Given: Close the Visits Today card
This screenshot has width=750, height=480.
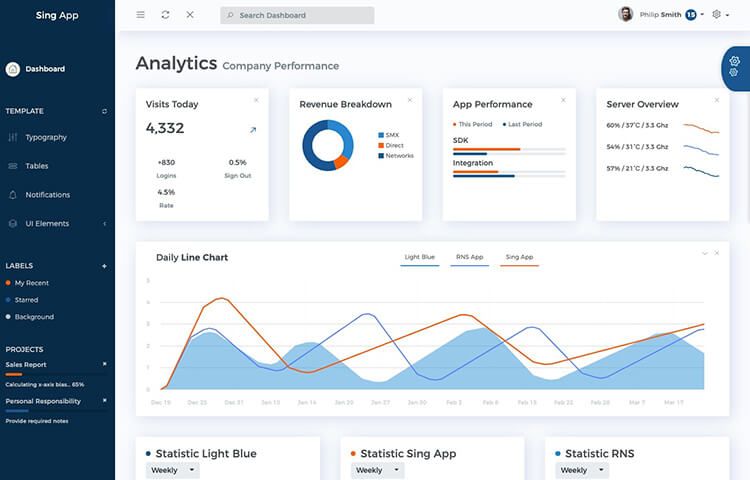Looking at the screenshot, I should point(256,100).
